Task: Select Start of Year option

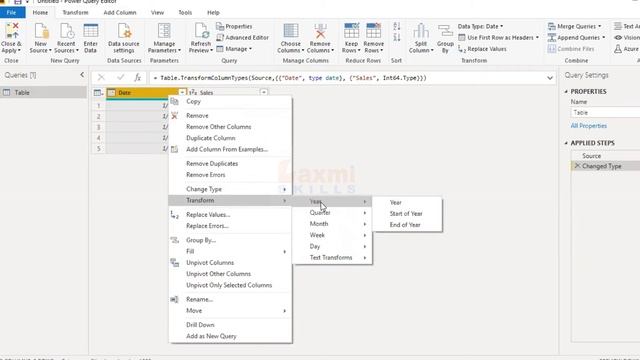Action: pyautogui.click(x=407, y=213)
